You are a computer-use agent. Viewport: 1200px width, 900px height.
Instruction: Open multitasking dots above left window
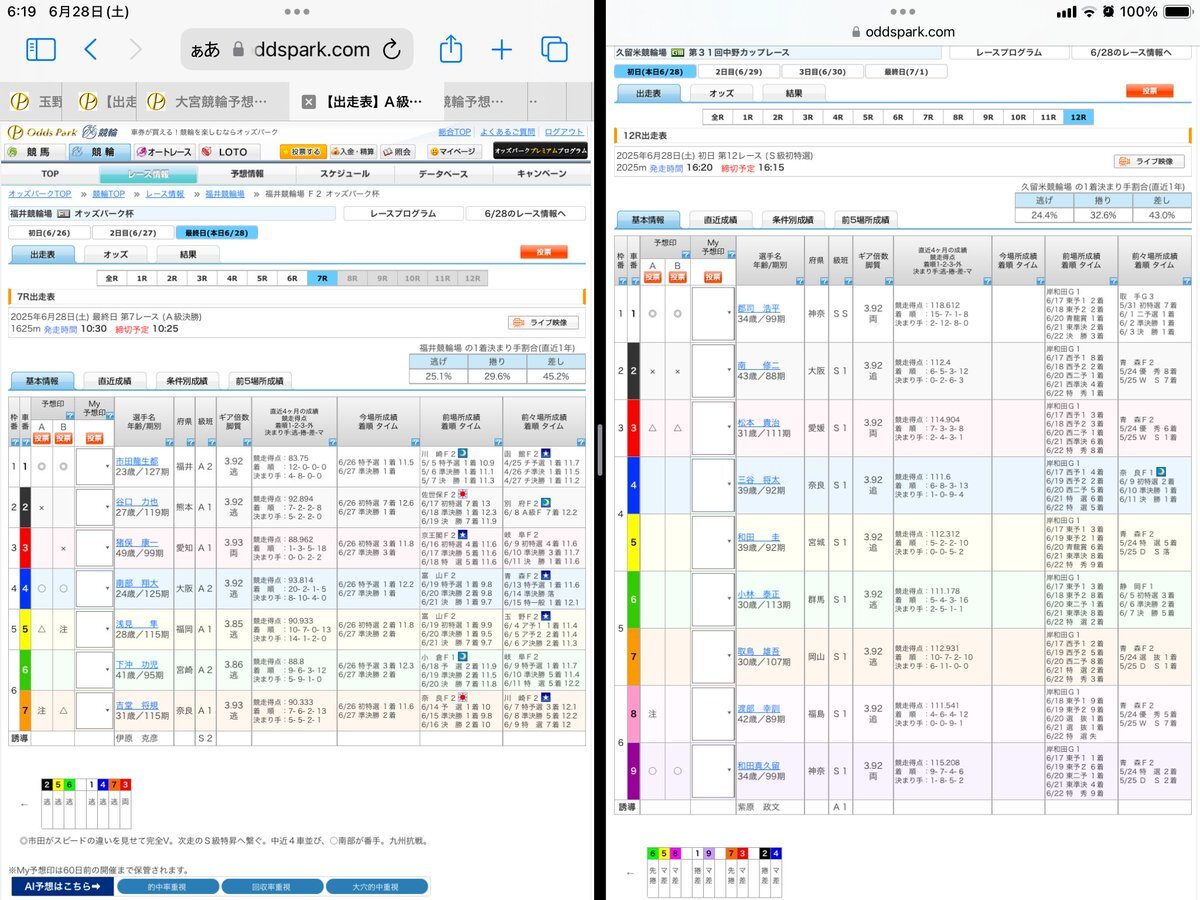click(297, 11)
